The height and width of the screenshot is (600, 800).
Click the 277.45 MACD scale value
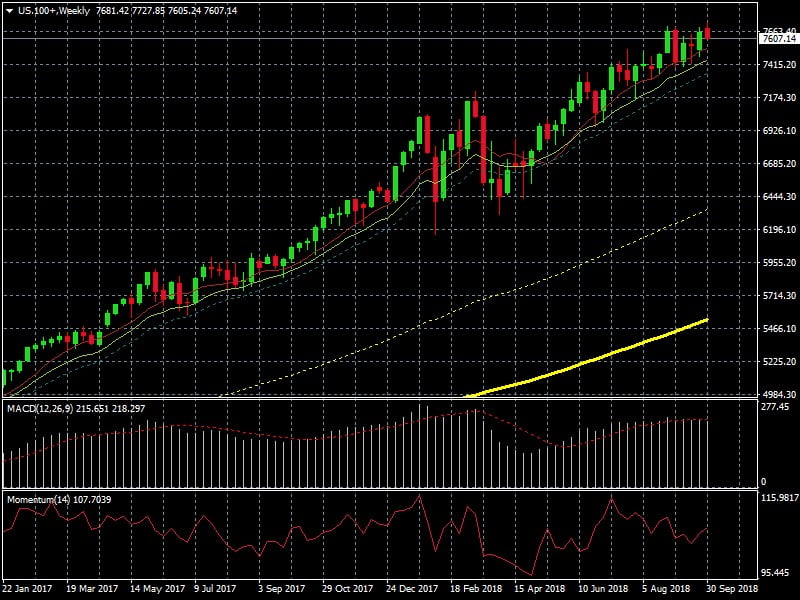coord(776,408)
